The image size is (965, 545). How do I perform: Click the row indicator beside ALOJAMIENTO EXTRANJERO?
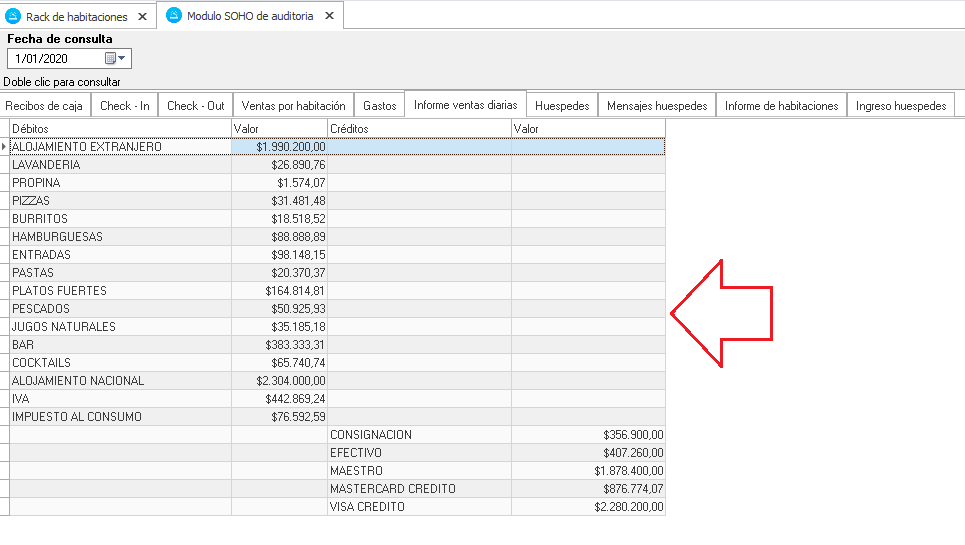(5, 147)
